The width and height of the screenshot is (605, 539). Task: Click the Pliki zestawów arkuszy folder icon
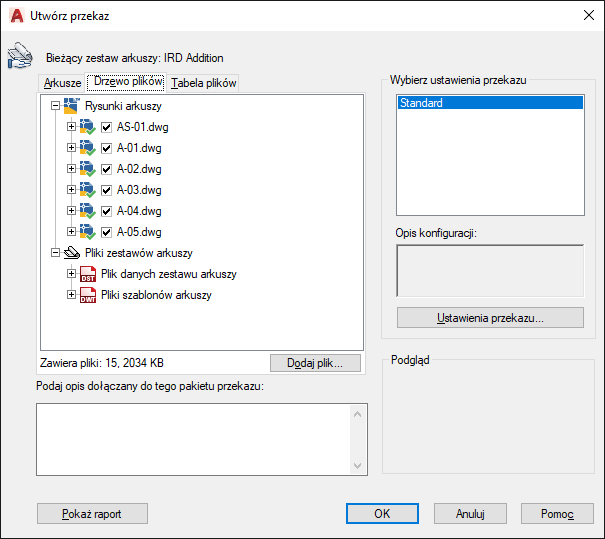click(71, 253)
